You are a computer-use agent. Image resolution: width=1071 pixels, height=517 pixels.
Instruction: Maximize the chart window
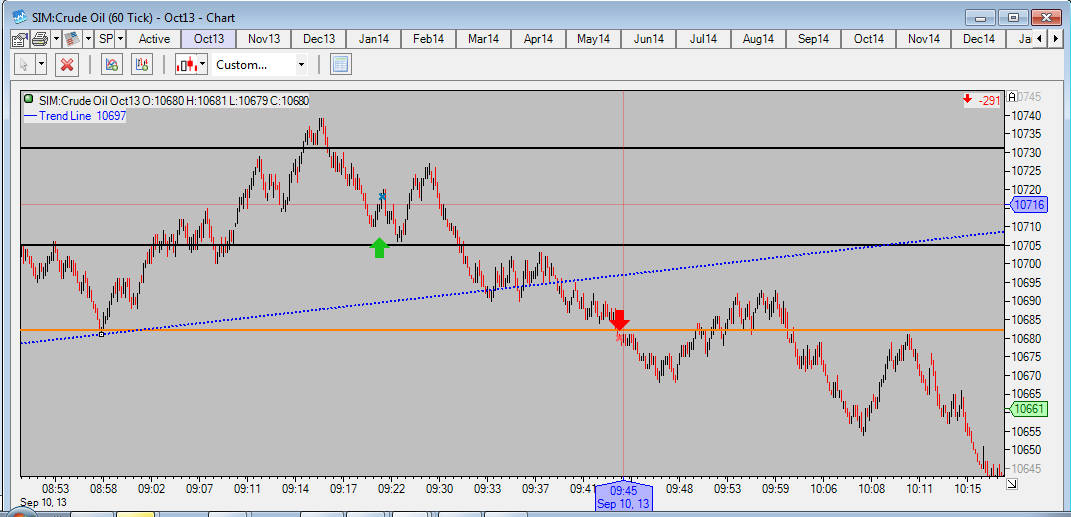[x=1014, y=17]
